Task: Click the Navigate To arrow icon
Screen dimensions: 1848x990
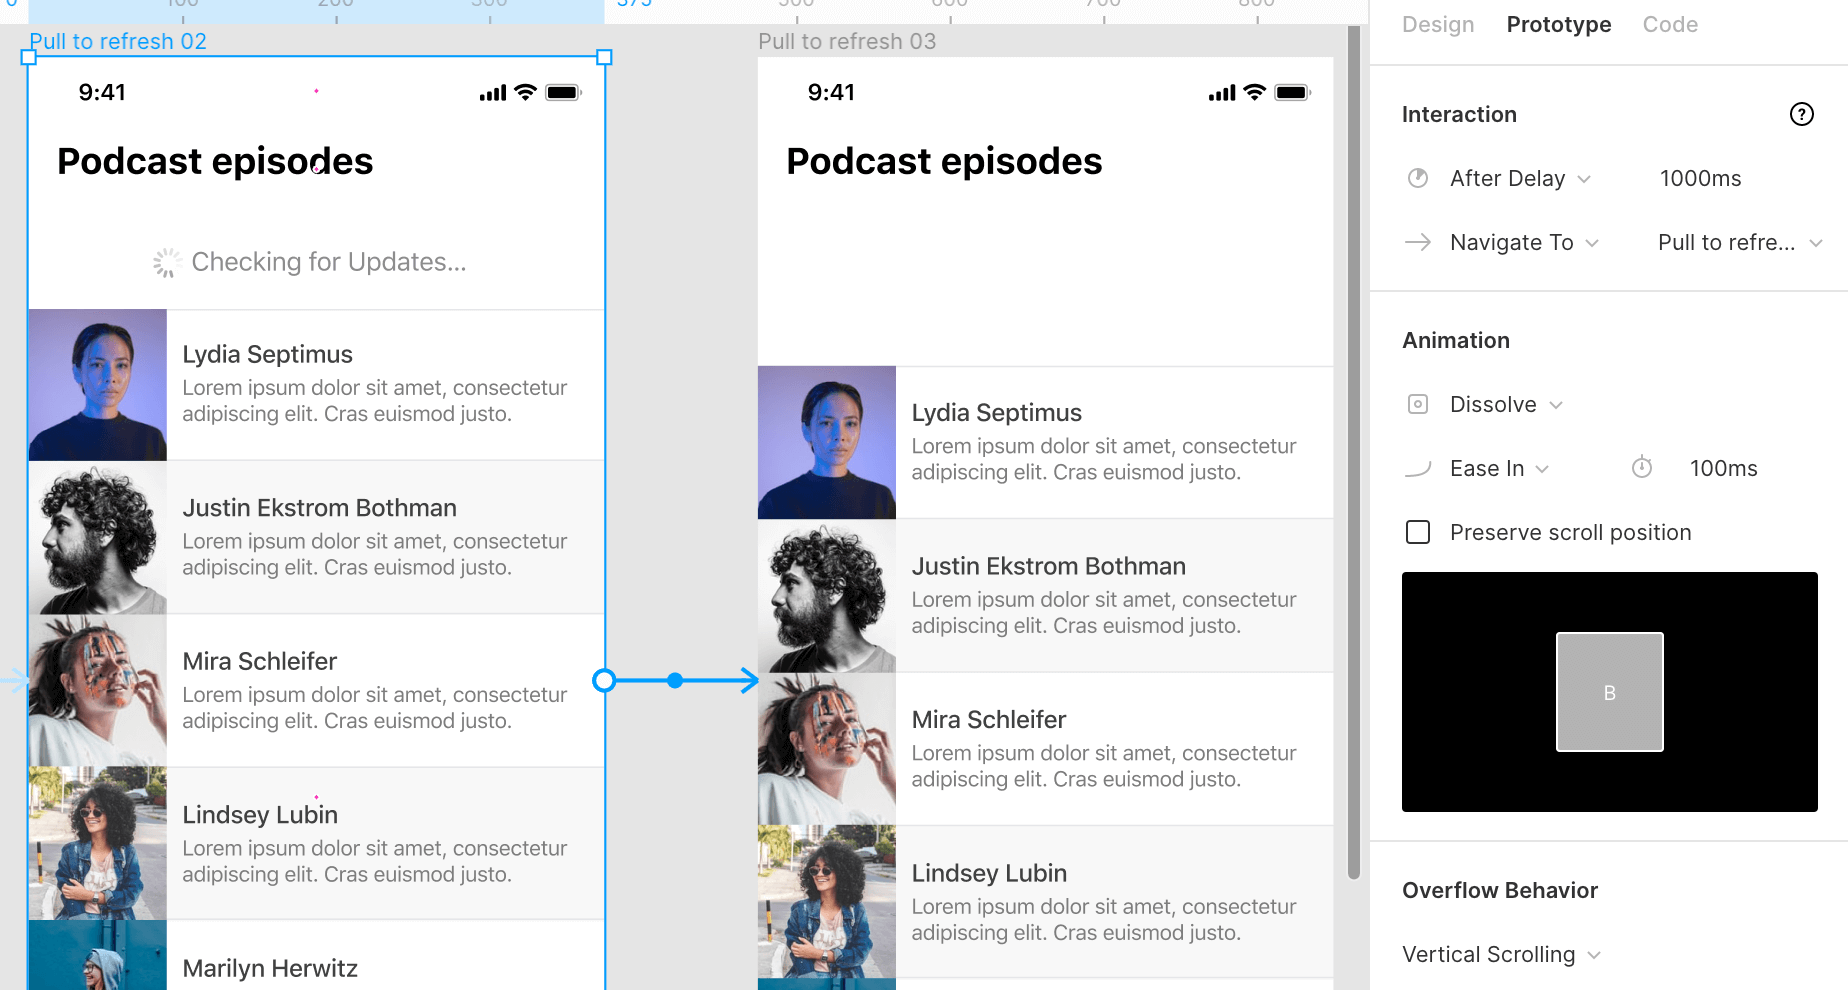Action: pyautogui.click(x=1418, y=242)
